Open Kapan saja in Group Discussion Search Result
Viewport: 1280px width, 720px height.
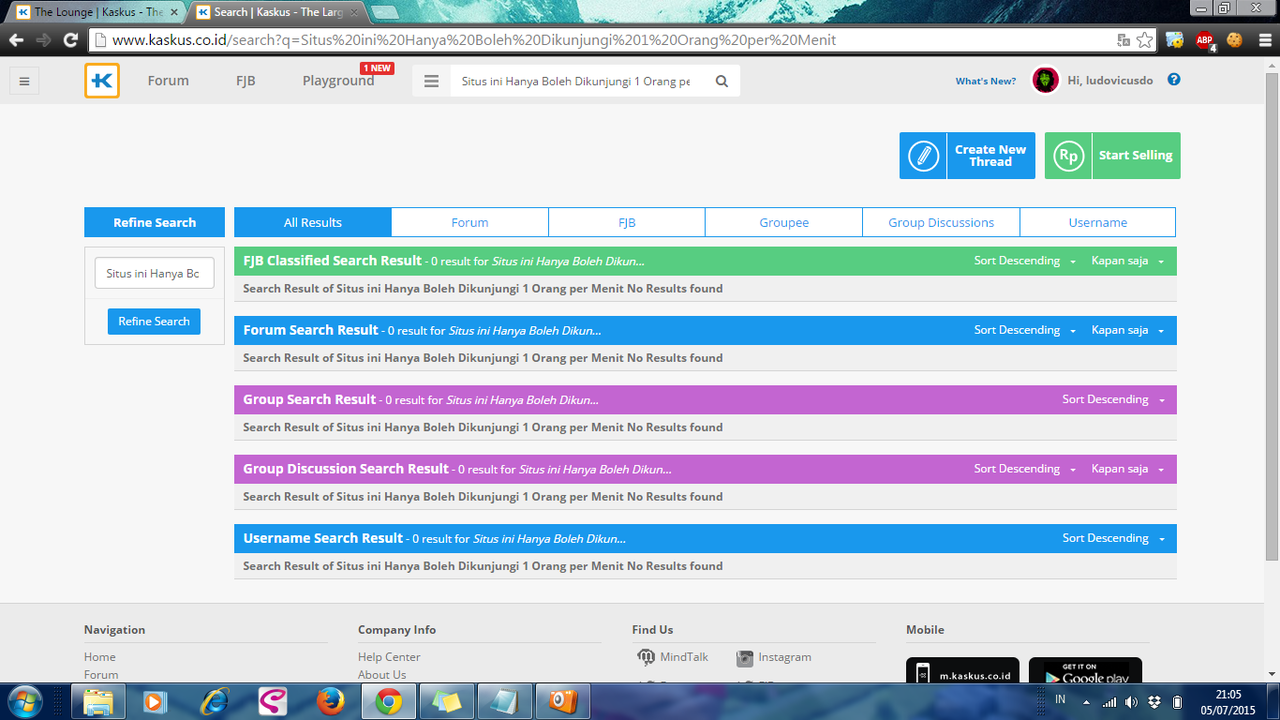coord(1128,469)
